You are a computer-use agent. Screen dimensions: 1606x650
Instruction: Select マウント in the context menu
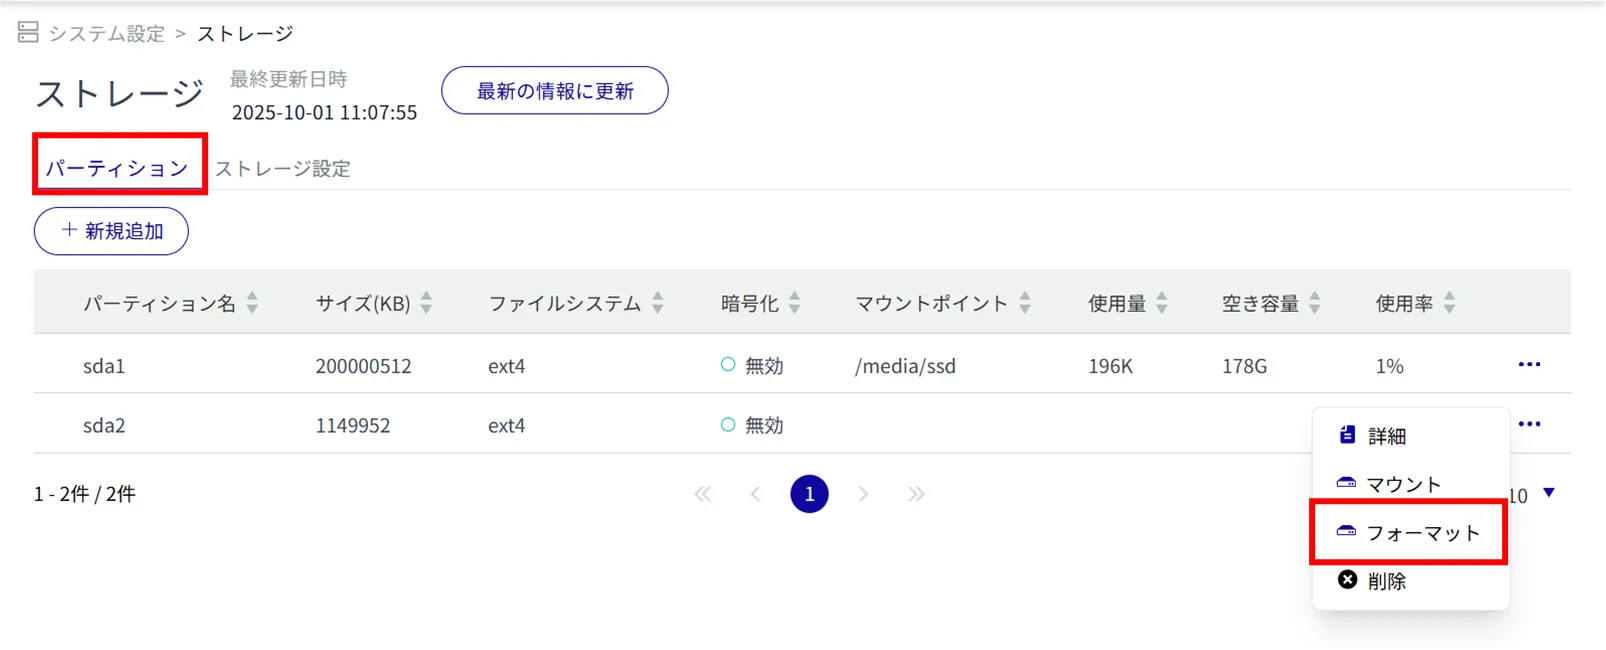pos(1402,485)
